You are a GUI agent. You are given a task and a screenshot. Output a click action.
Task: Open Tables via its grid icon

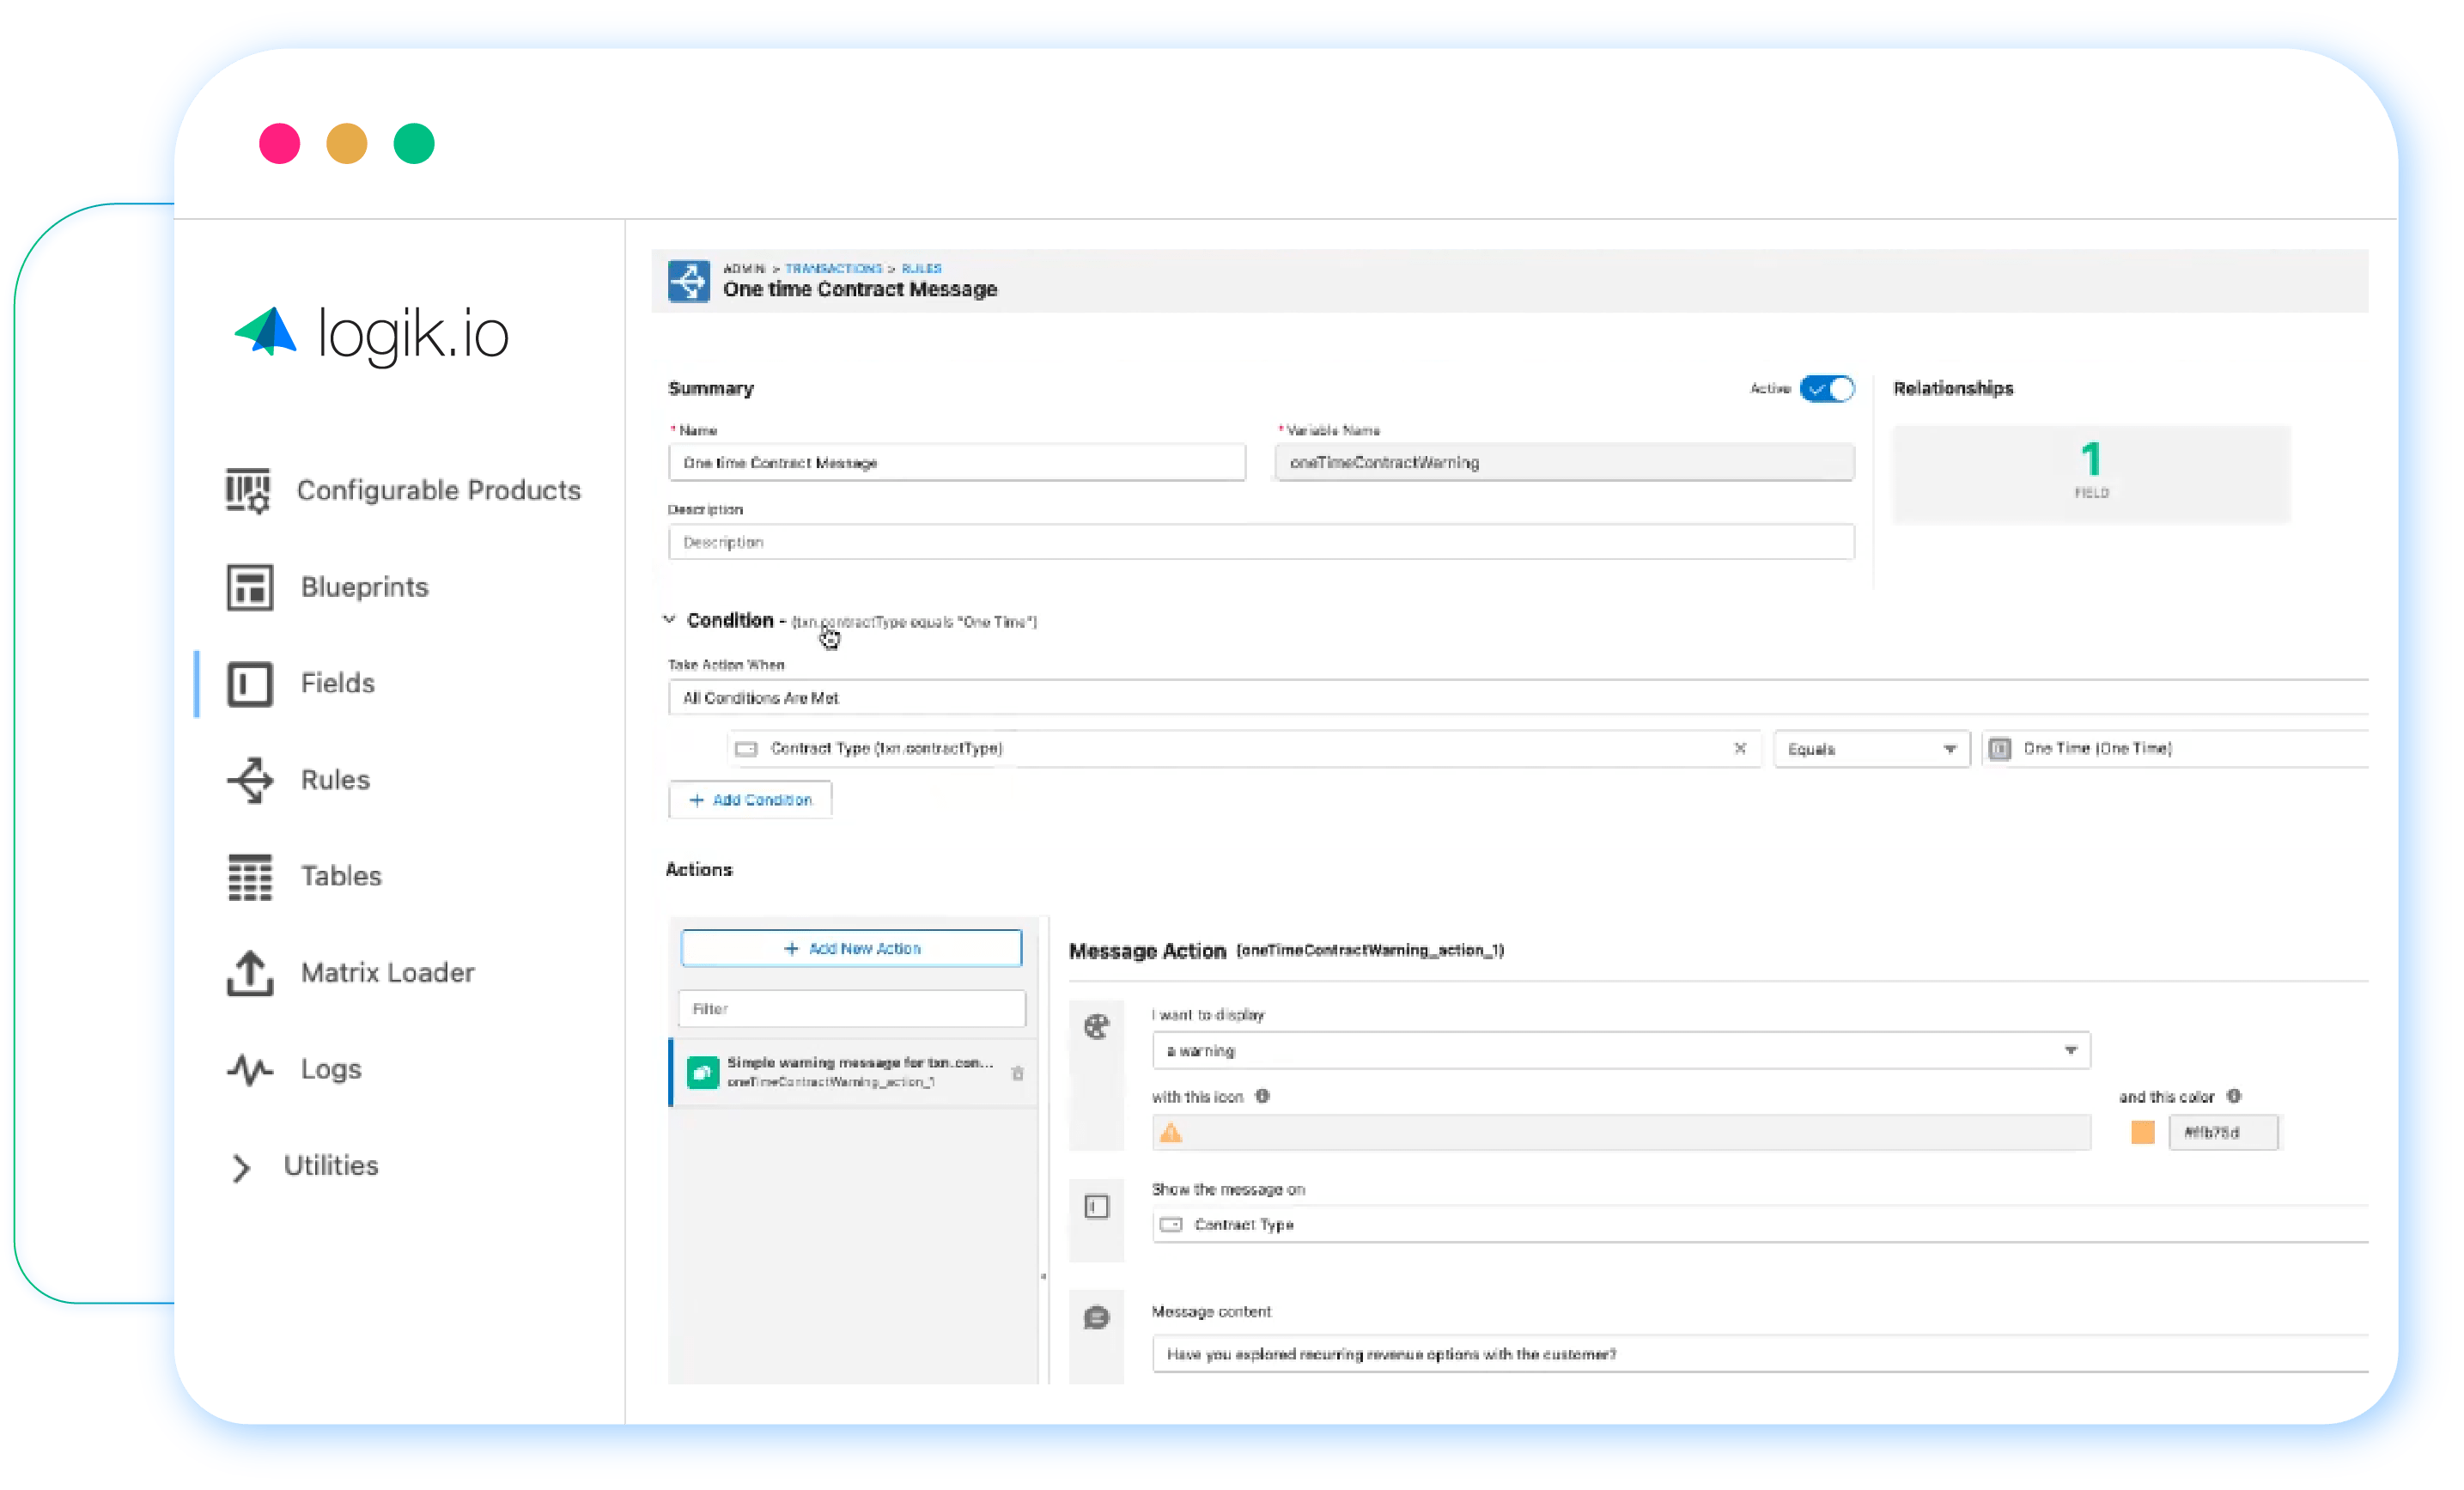249,876
